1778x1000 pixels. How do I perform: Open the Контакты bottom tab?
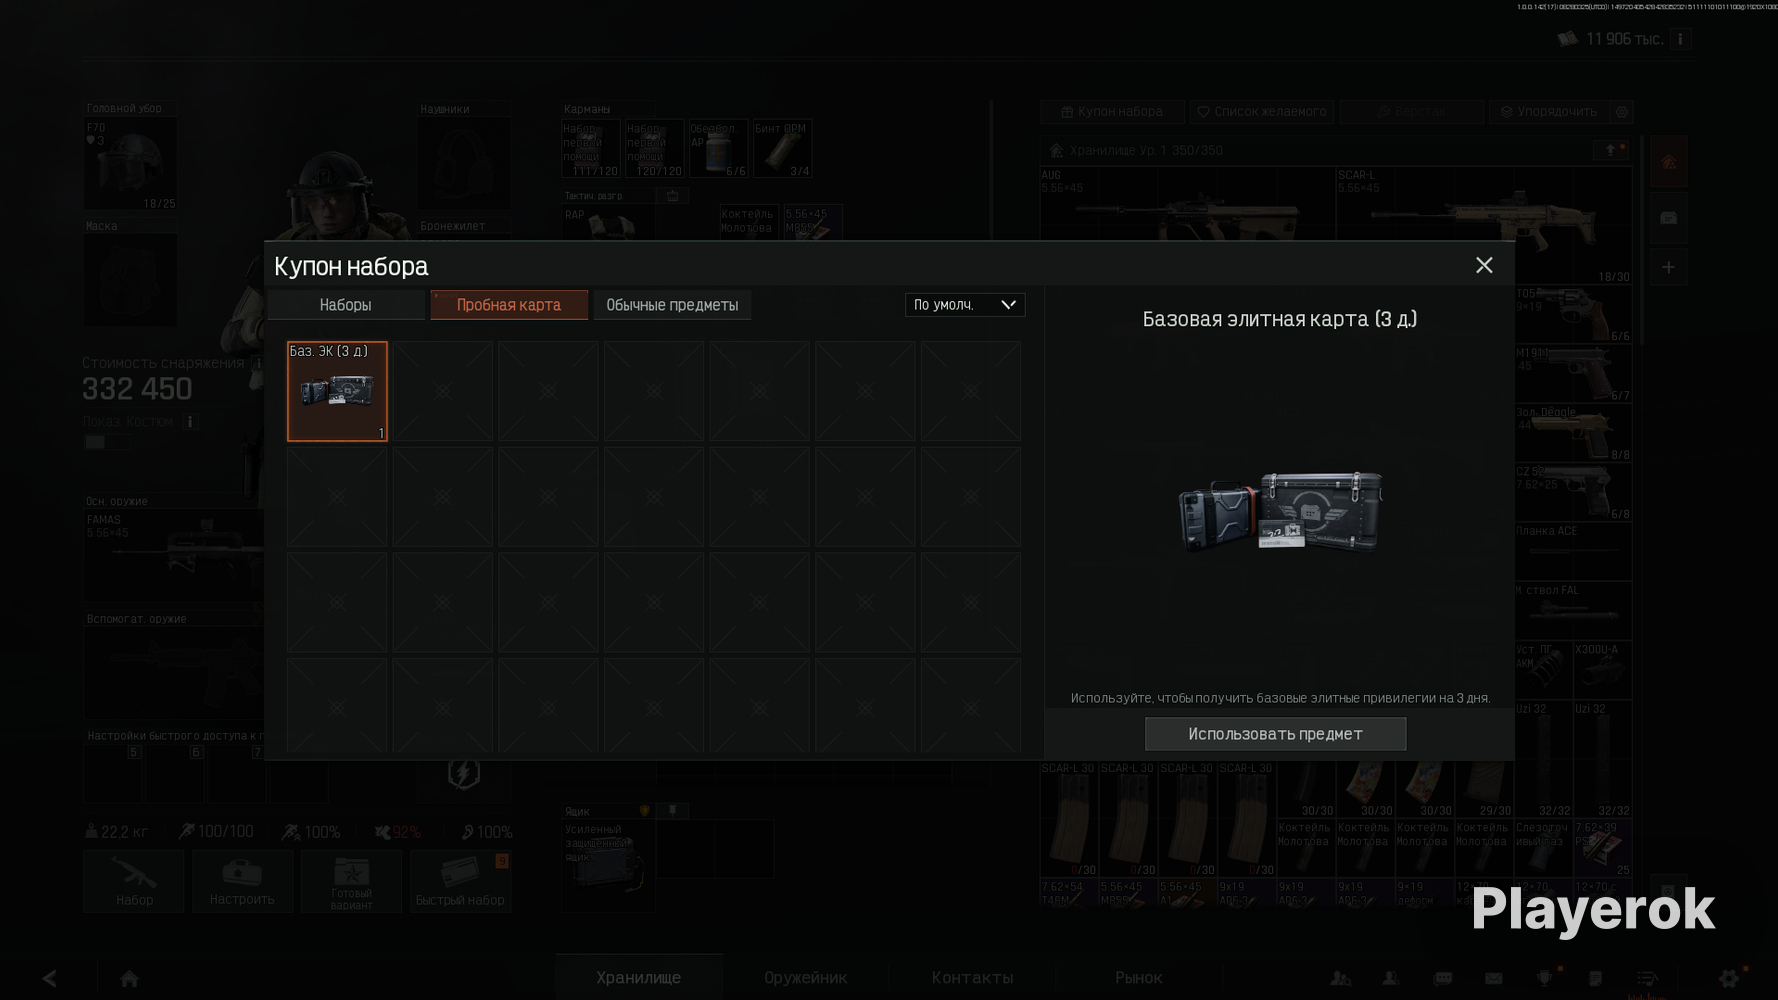click(972, 977)
